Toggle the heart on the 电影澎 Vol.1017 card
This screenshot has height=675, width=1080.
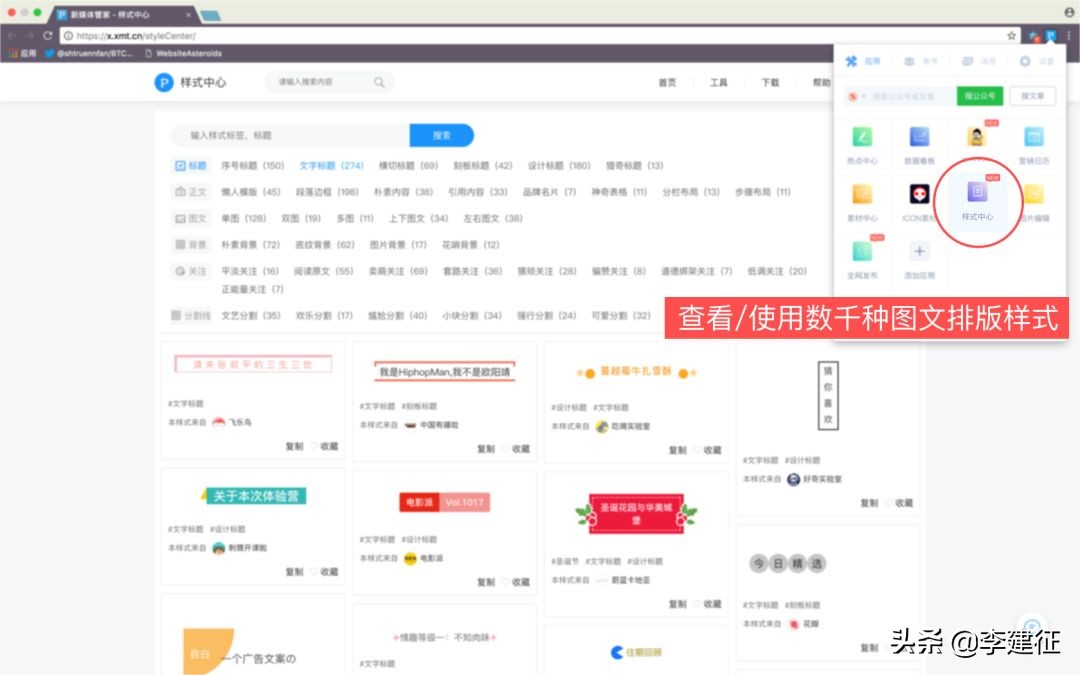coord(505,581)
